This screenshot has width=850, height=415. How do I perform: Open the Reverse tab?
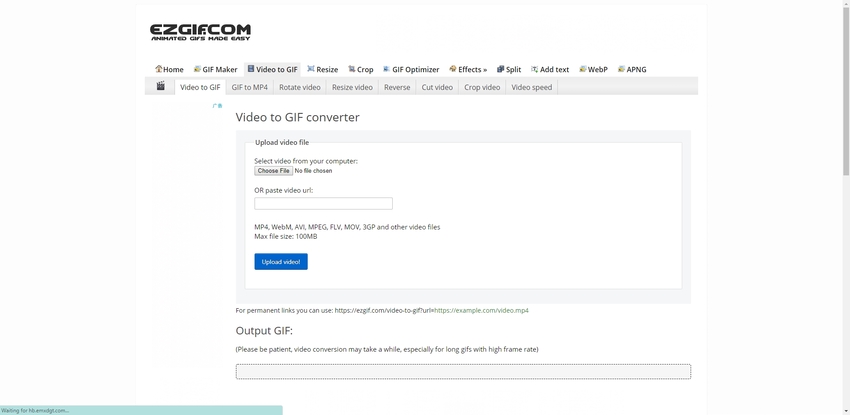(397, 87)
